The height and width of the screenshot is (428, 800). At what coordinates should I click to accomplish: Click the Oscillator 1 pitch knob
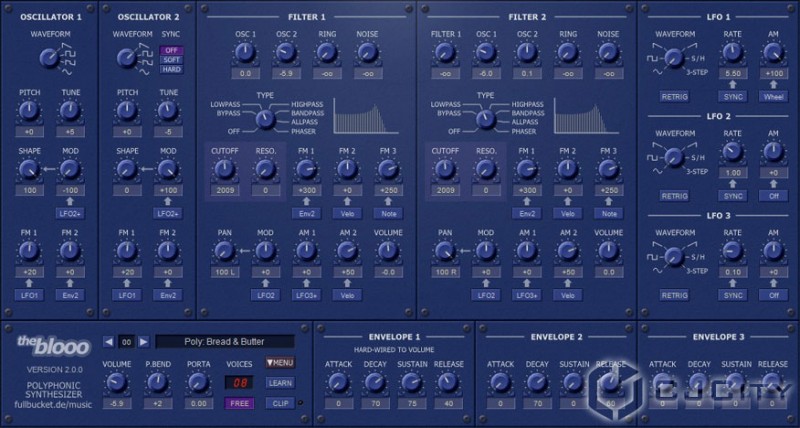click(29, 110)
